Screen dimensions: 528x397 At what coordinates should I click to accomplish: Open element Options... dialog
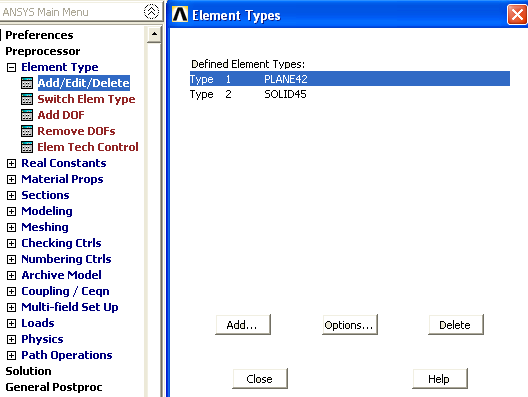(350, 325)
